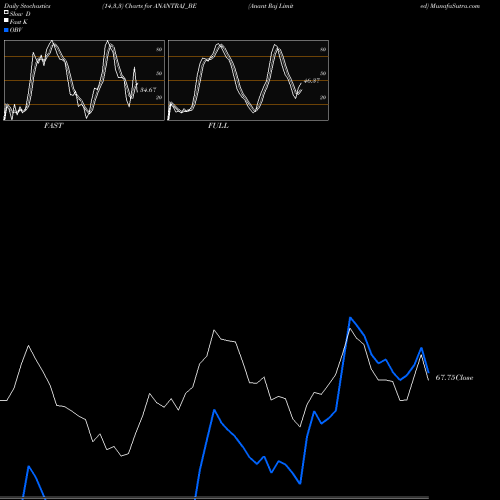The height and width of the screenshot is (500, 500).
Task: Select the 'OBV' legend label
Action: (16, 30)
